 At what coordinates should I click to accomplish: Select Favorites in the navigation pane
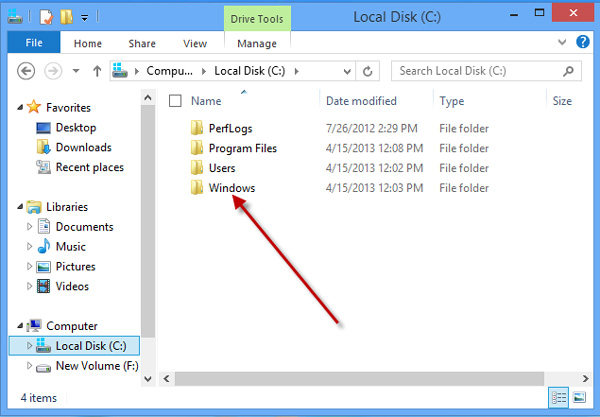point(68,108)
